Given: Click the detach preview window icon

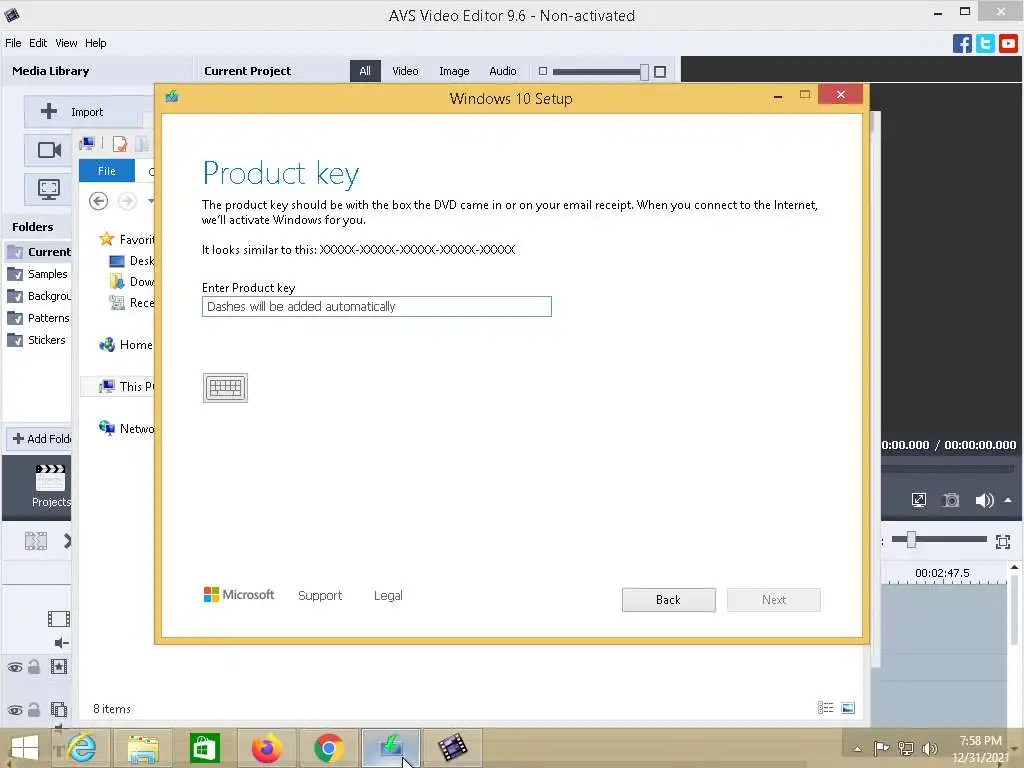Looking at the screenshot, I should (x=919, y=500).
